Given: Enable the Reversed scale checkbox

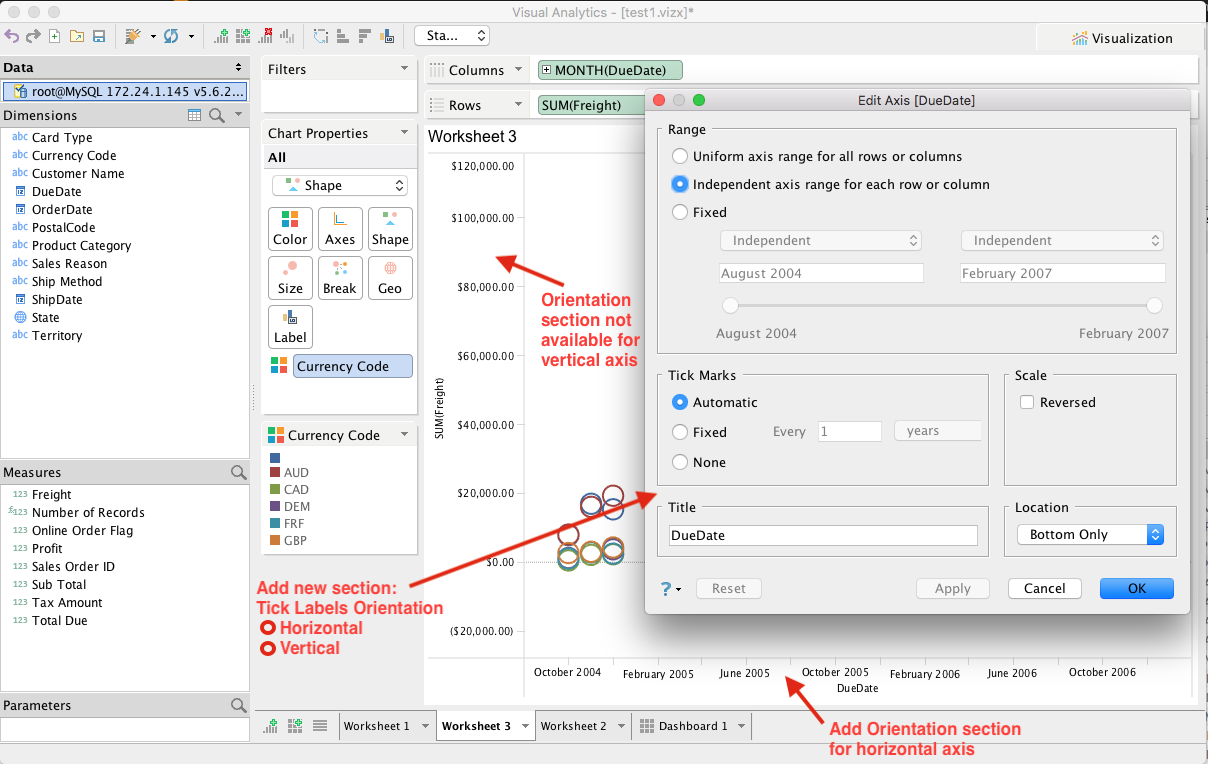Looking at the screenshot, I should [x=1026, y=402].
